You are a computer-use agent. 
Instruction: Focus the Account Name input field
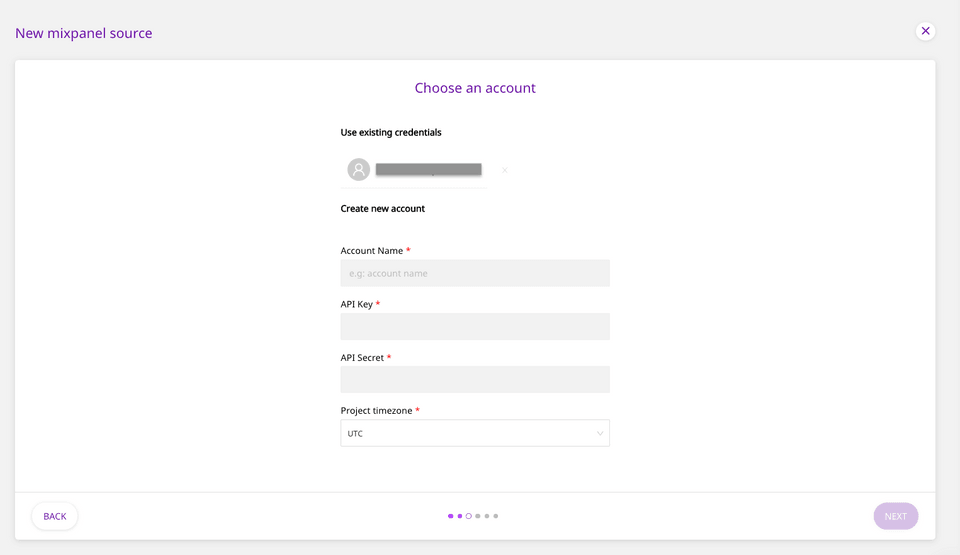[475, 273]
